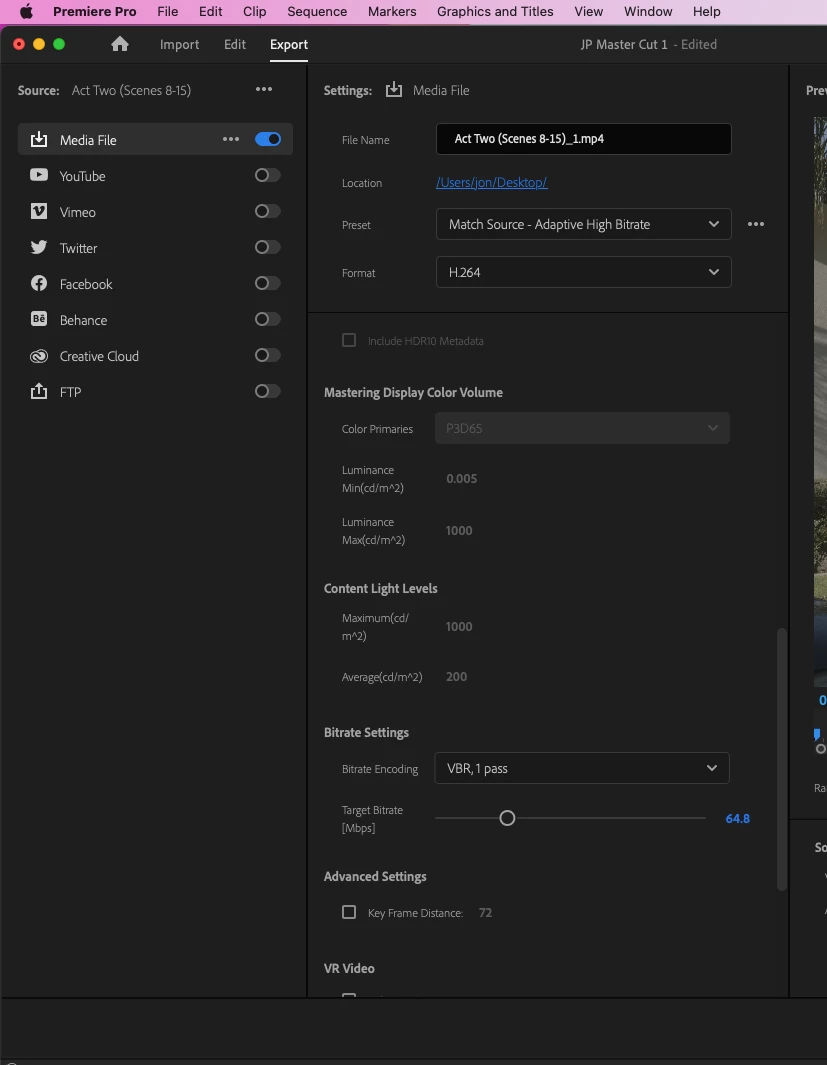This screenshot has width=827, height=1065.
Task: Click the Behance icon
Action: [39, 319]
